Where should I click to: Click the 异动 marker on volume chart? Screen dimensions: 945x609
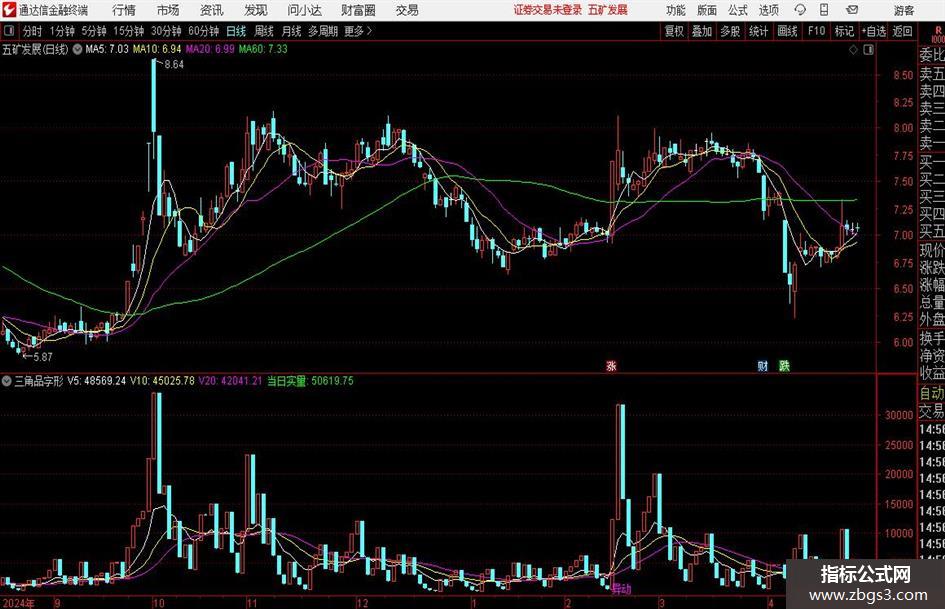(x=621, y=589)
